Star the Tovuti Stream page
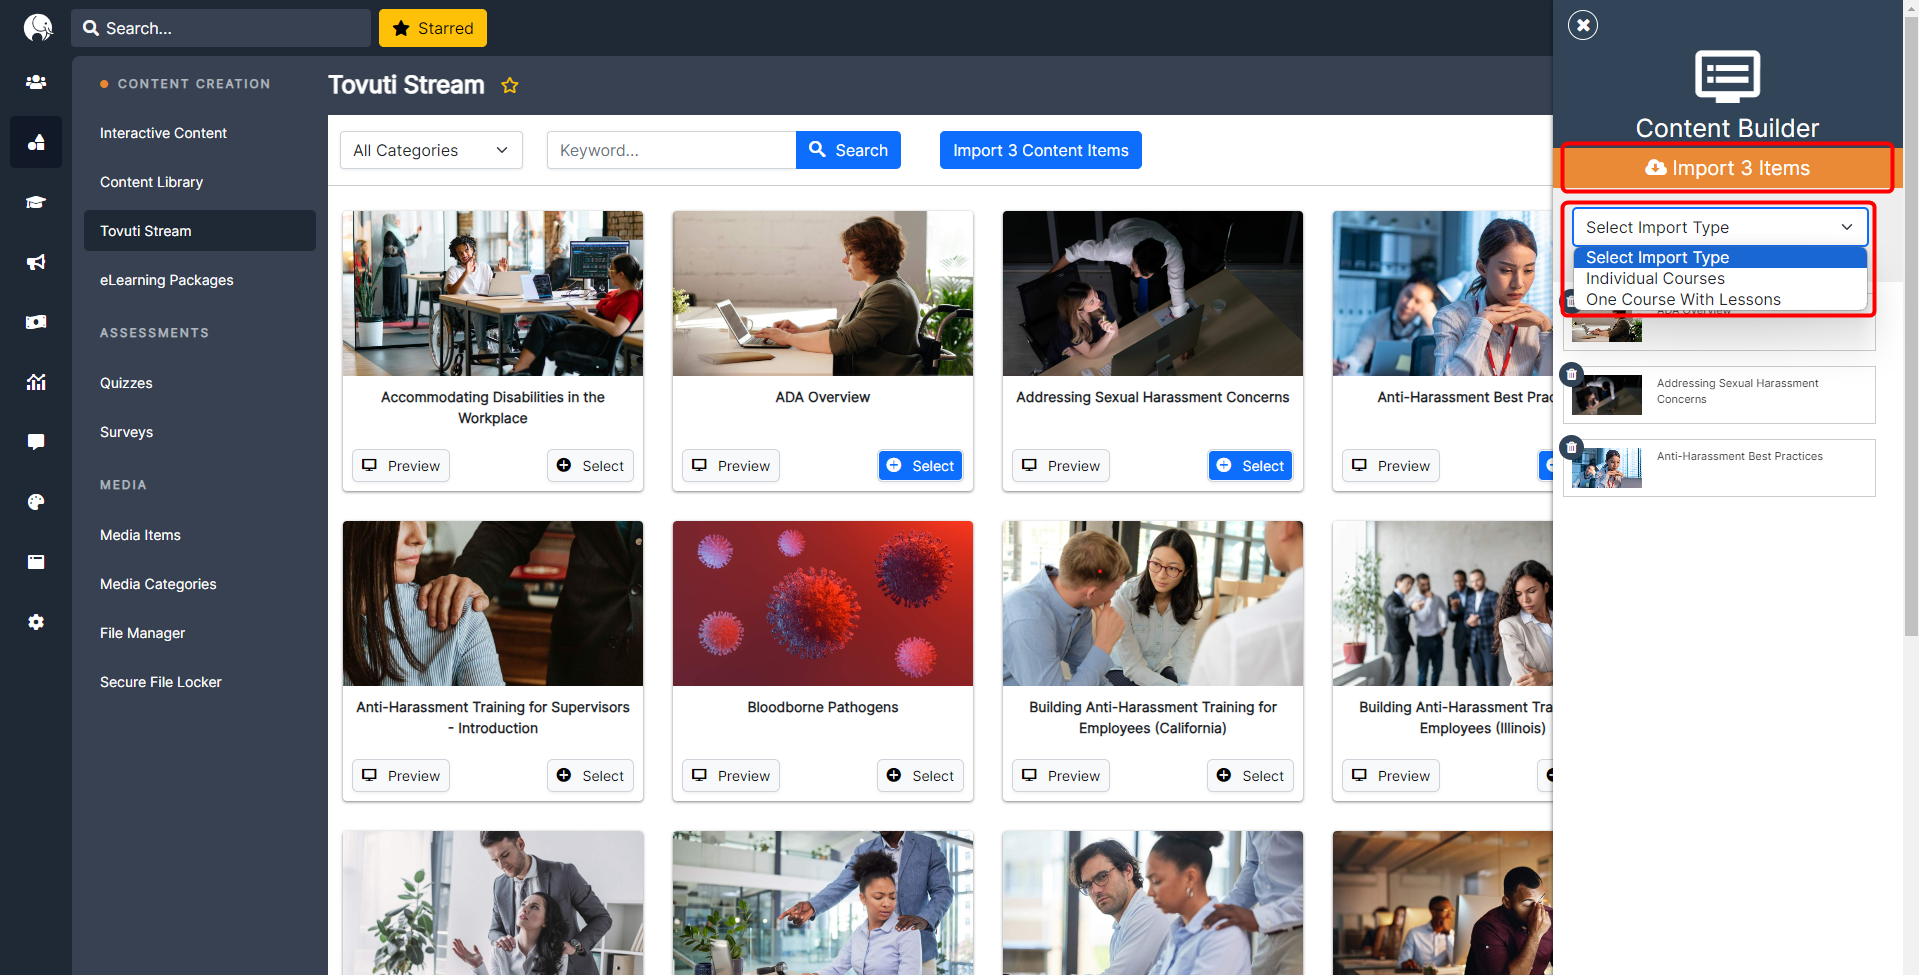The image size is (1919, 975). click(x=510, y=85)
